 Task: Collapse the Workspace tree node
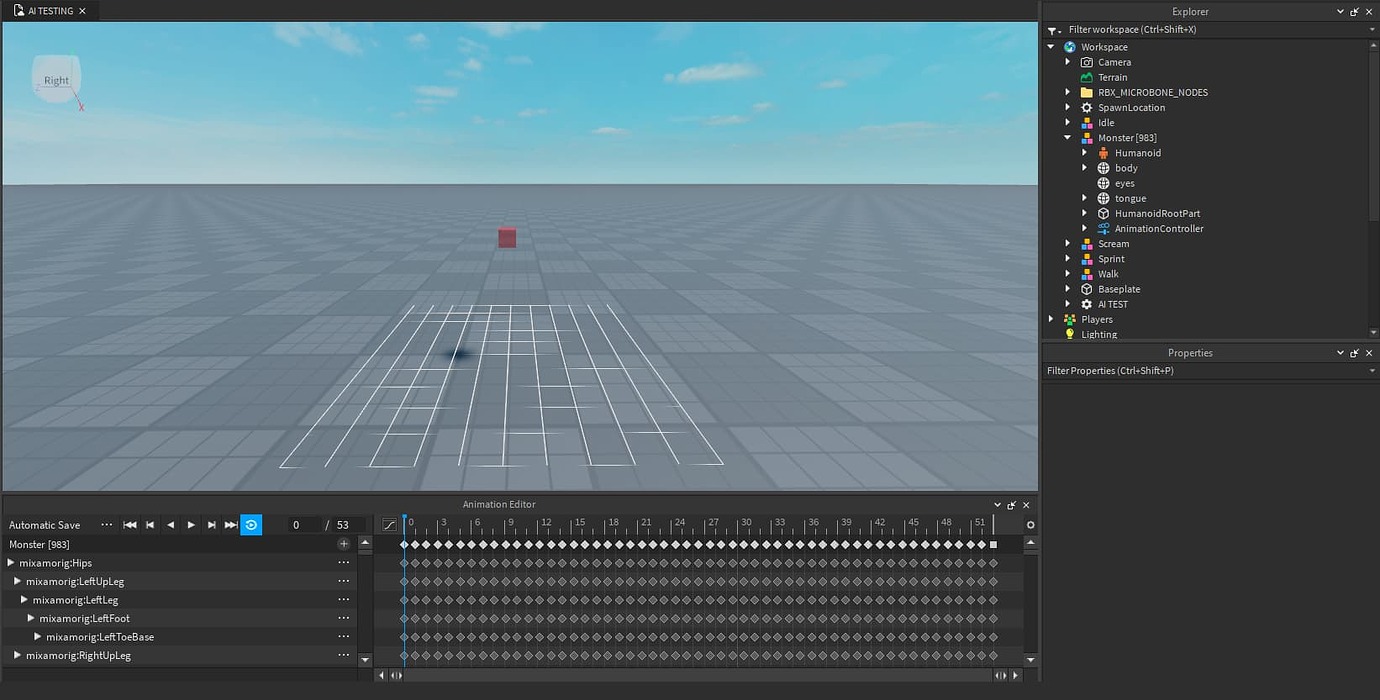coord(1050,46)
